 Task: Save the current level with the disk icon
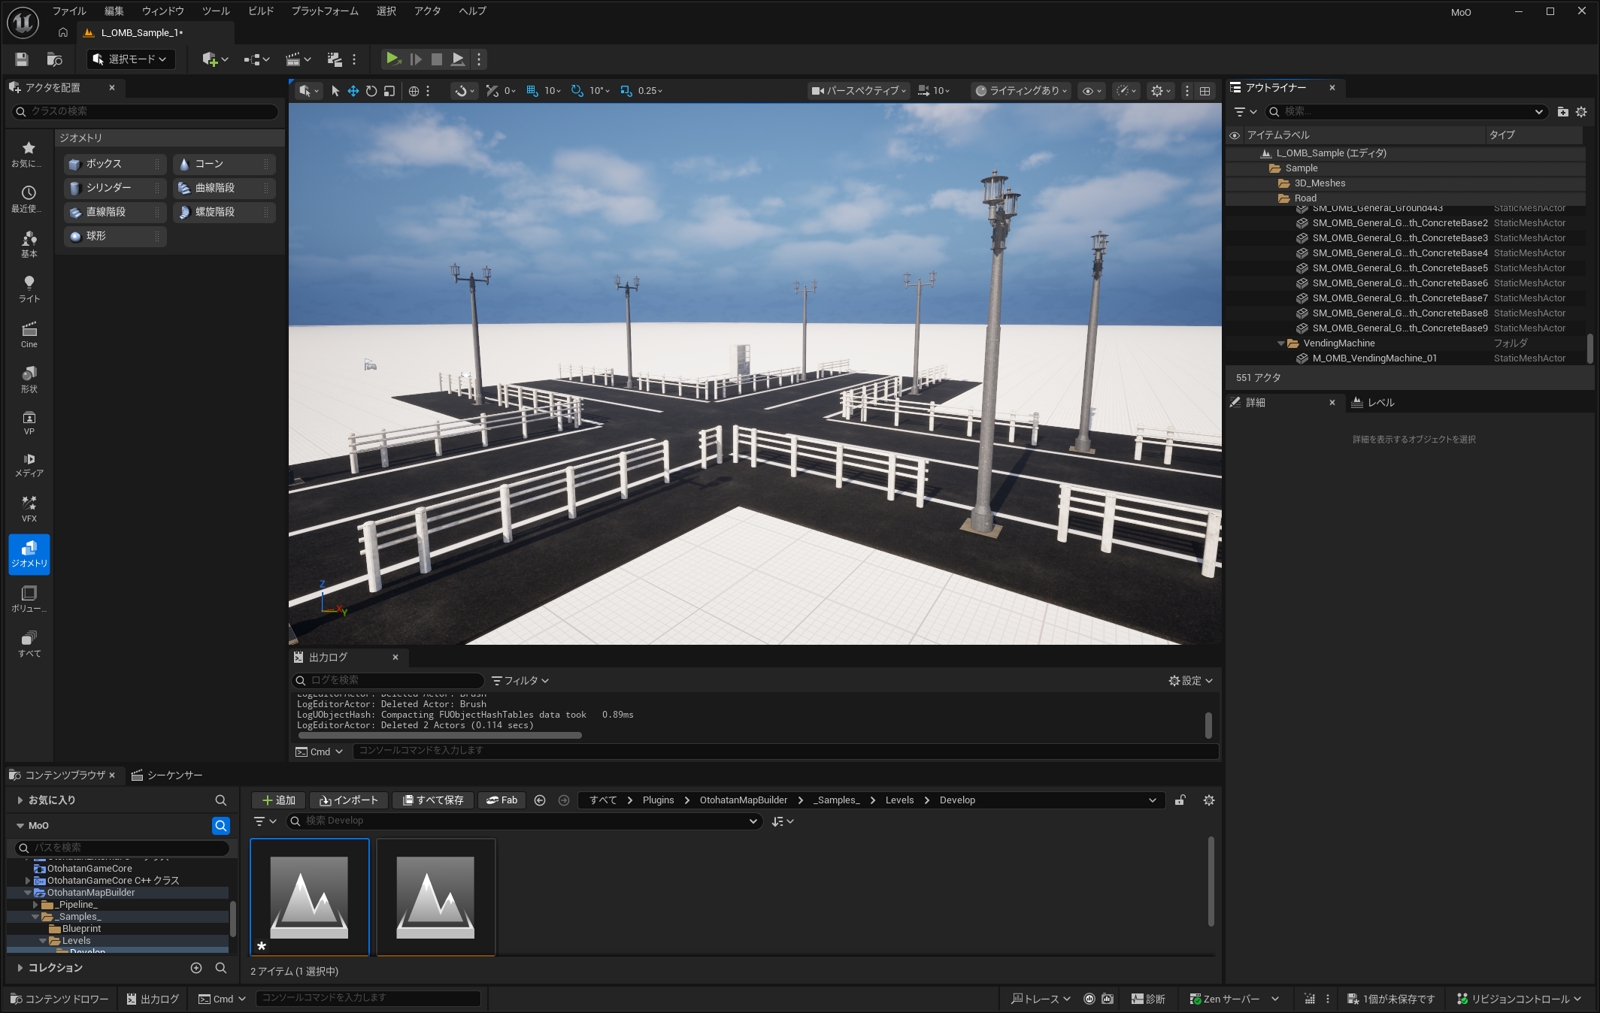click(x=21, y=59)
